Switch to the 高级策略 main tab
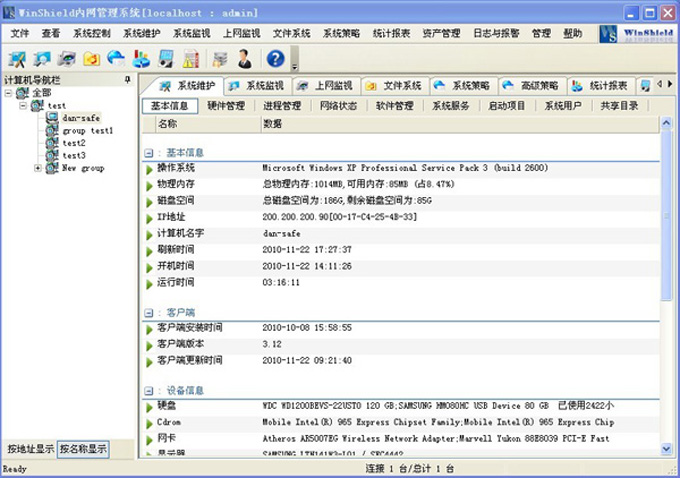The image size is (680, 478). [532, 86]
